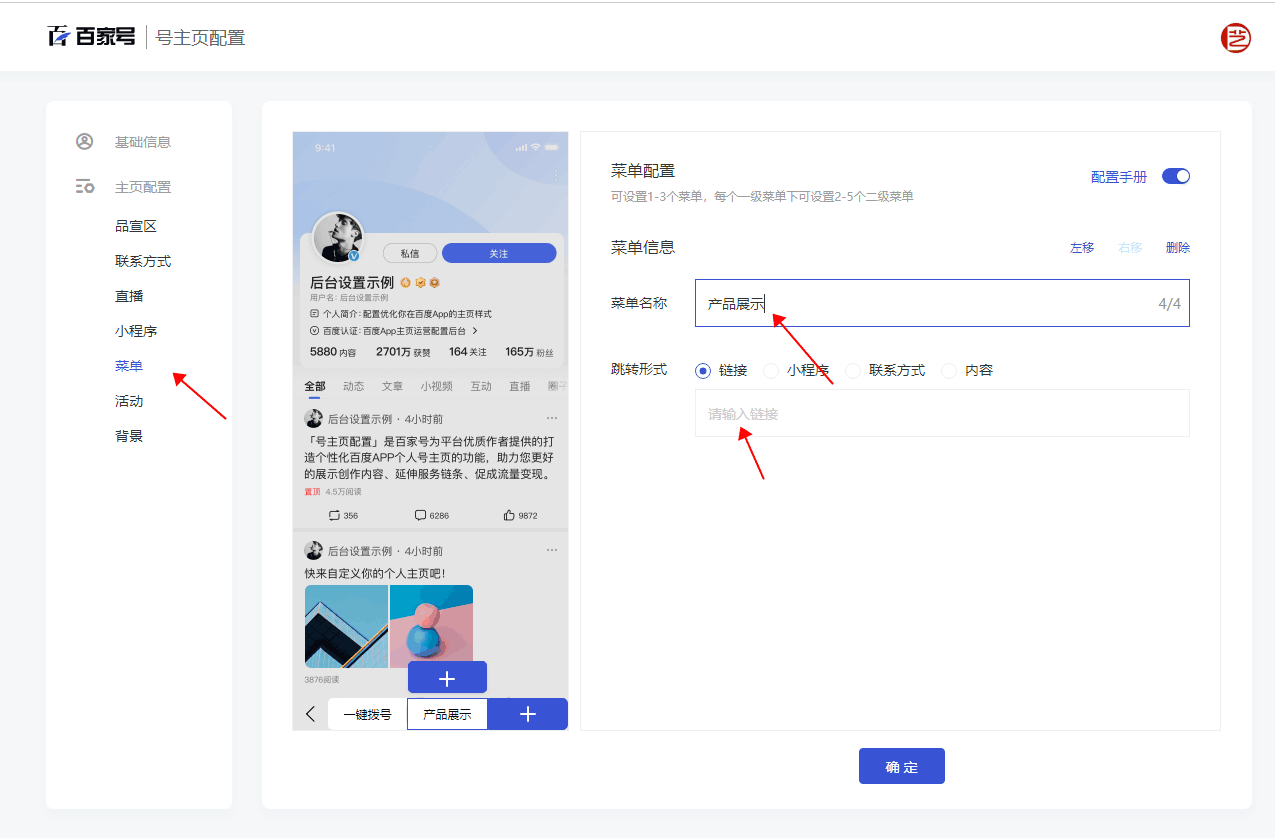Toggle the 配置手册 switch
Screen dimensions: 1275x838
[x=1176, y=176]
